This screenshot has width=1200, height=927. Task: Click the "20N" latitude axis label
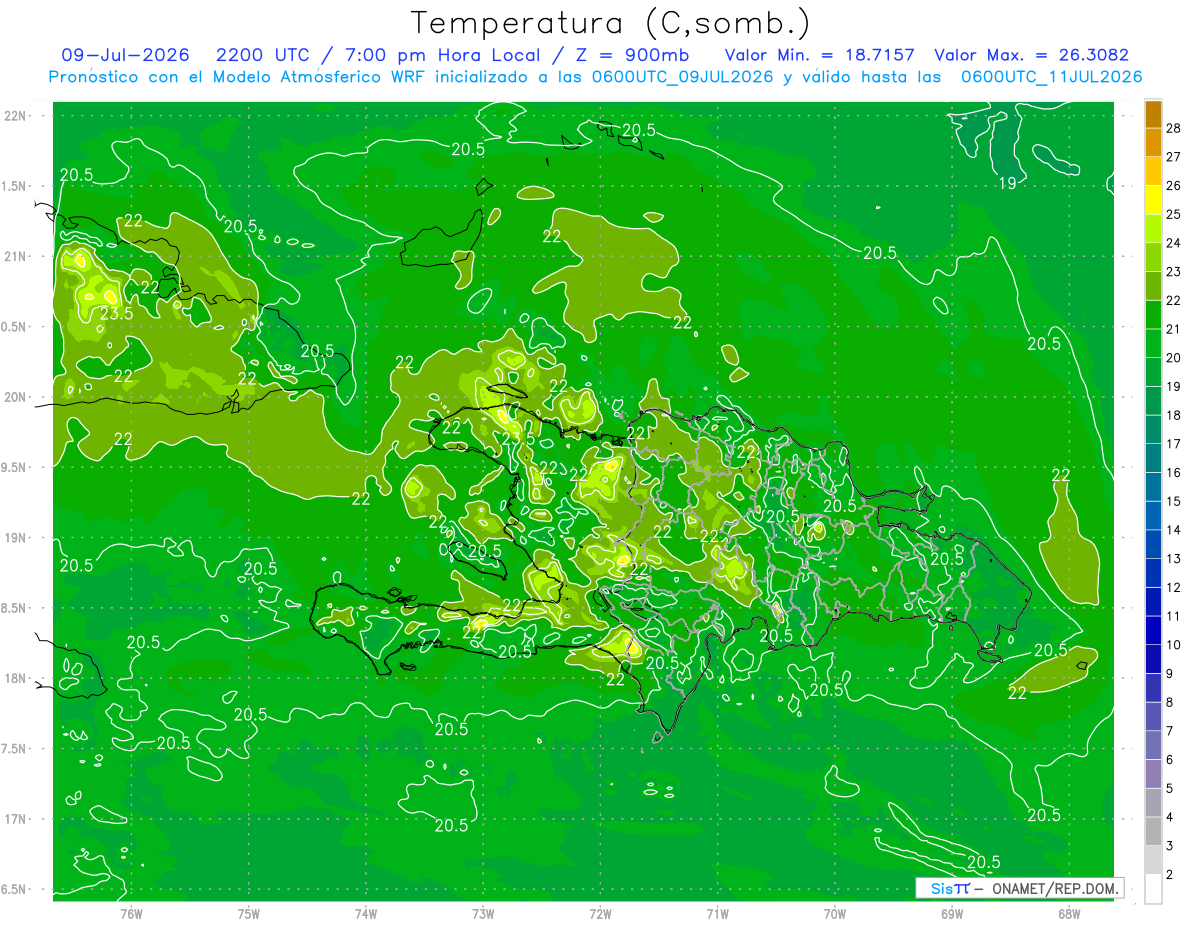[16, 397]
